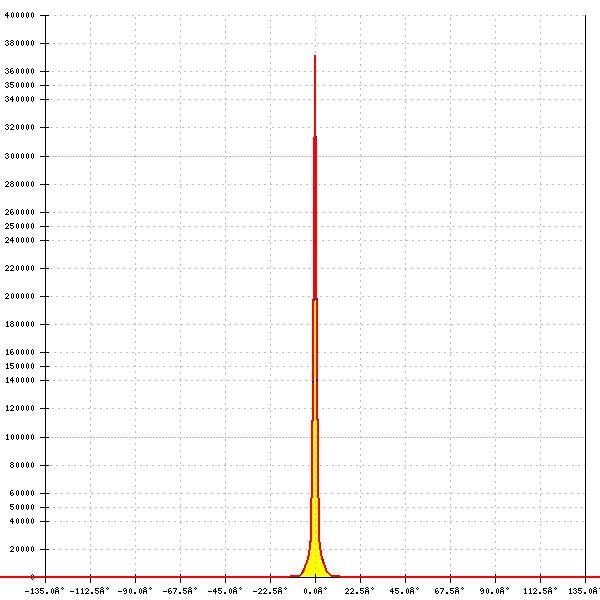Screen dimensions: 600x600
Task: Select the 20000 y-axis label
Action: click(22, 549)
